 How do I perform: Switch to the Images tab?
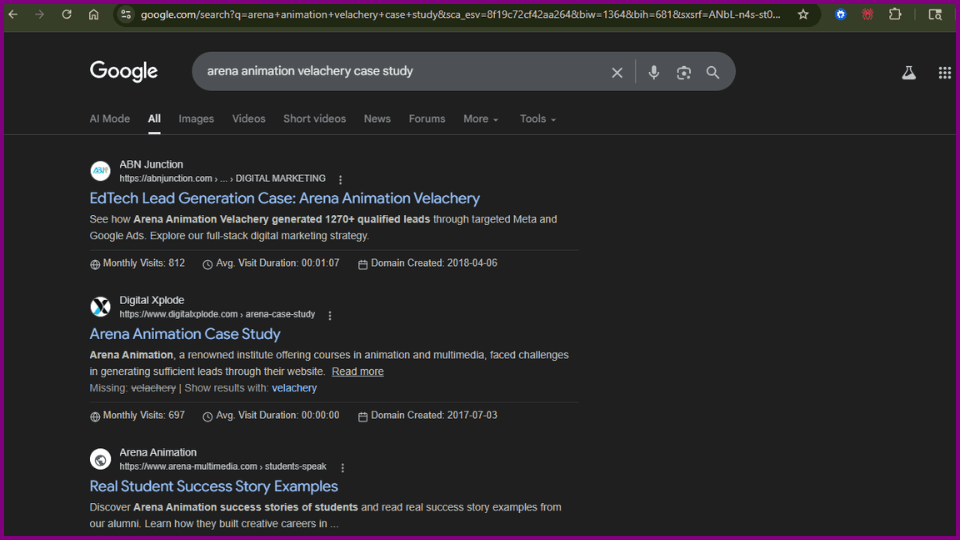click(x=196, y=119)
